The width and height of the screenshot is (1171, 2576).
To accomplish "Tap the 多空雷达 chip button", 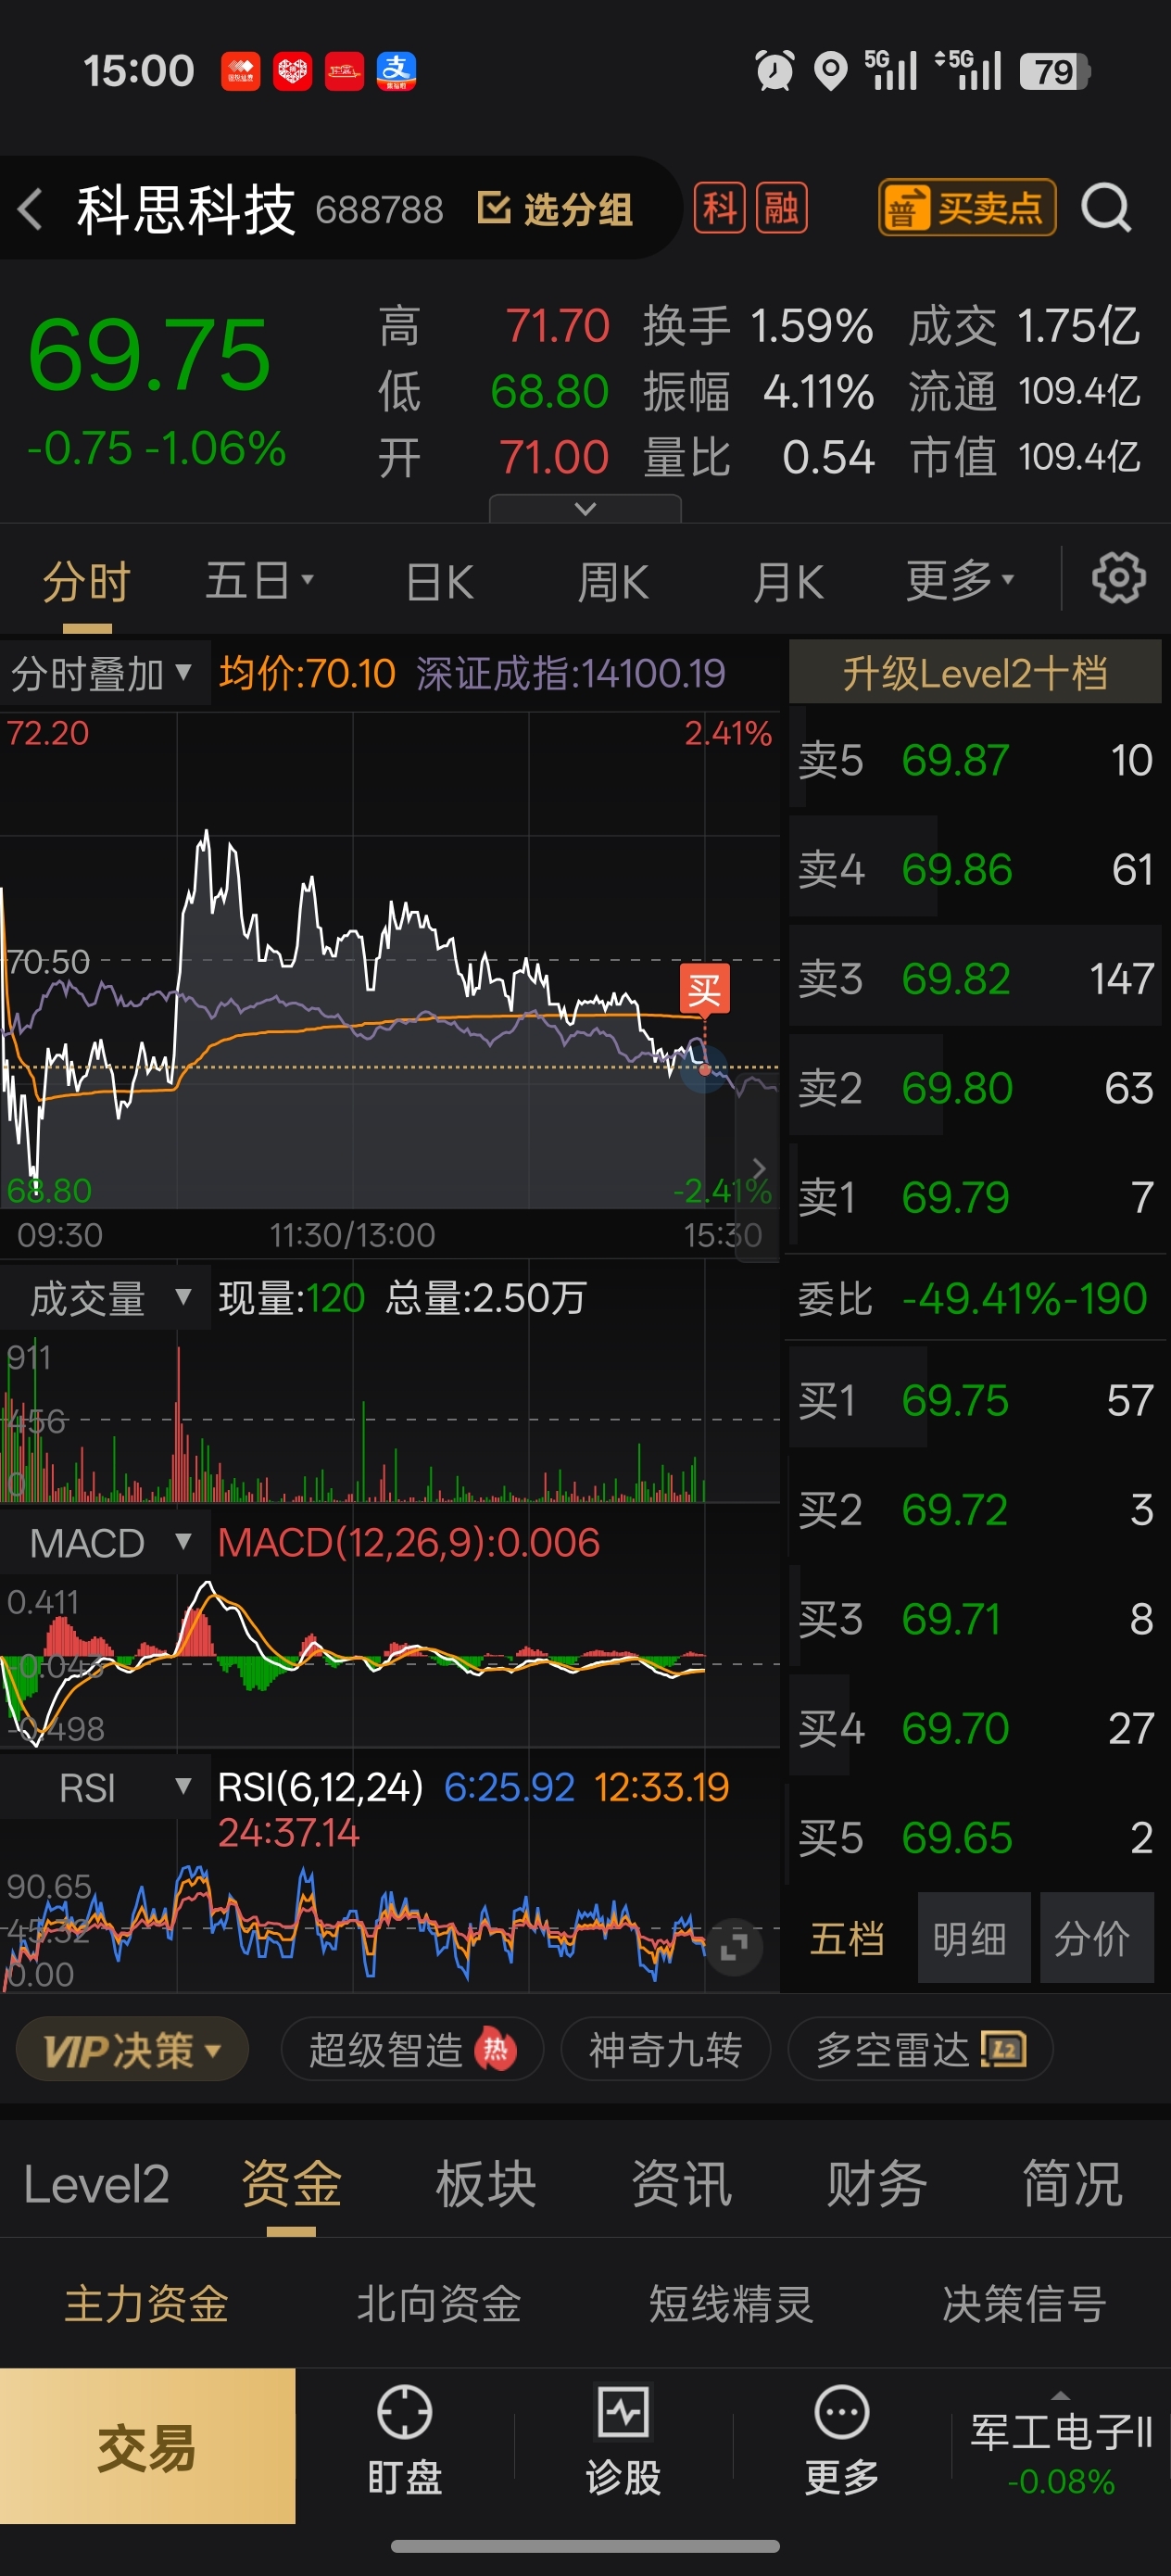I will (920, 2051).
